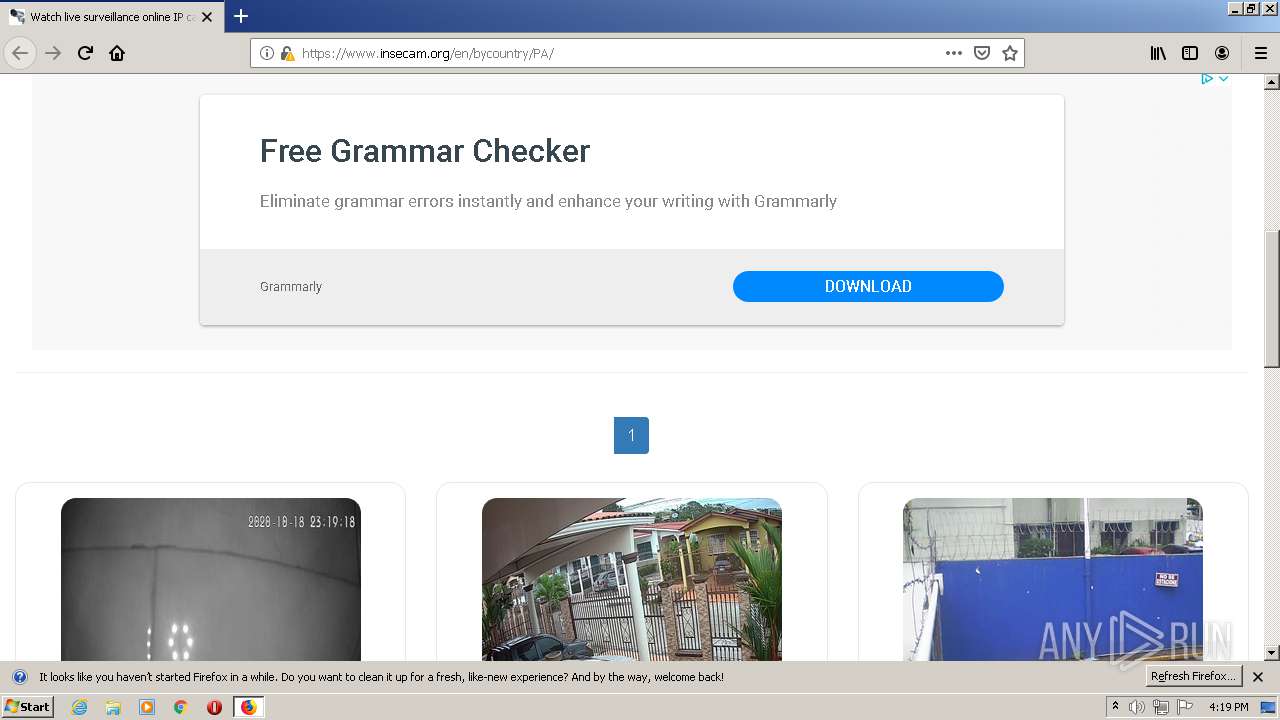Select page number 1 in pagination
1280x720 pixels.
pyautogui.click(x=631, y=435)
